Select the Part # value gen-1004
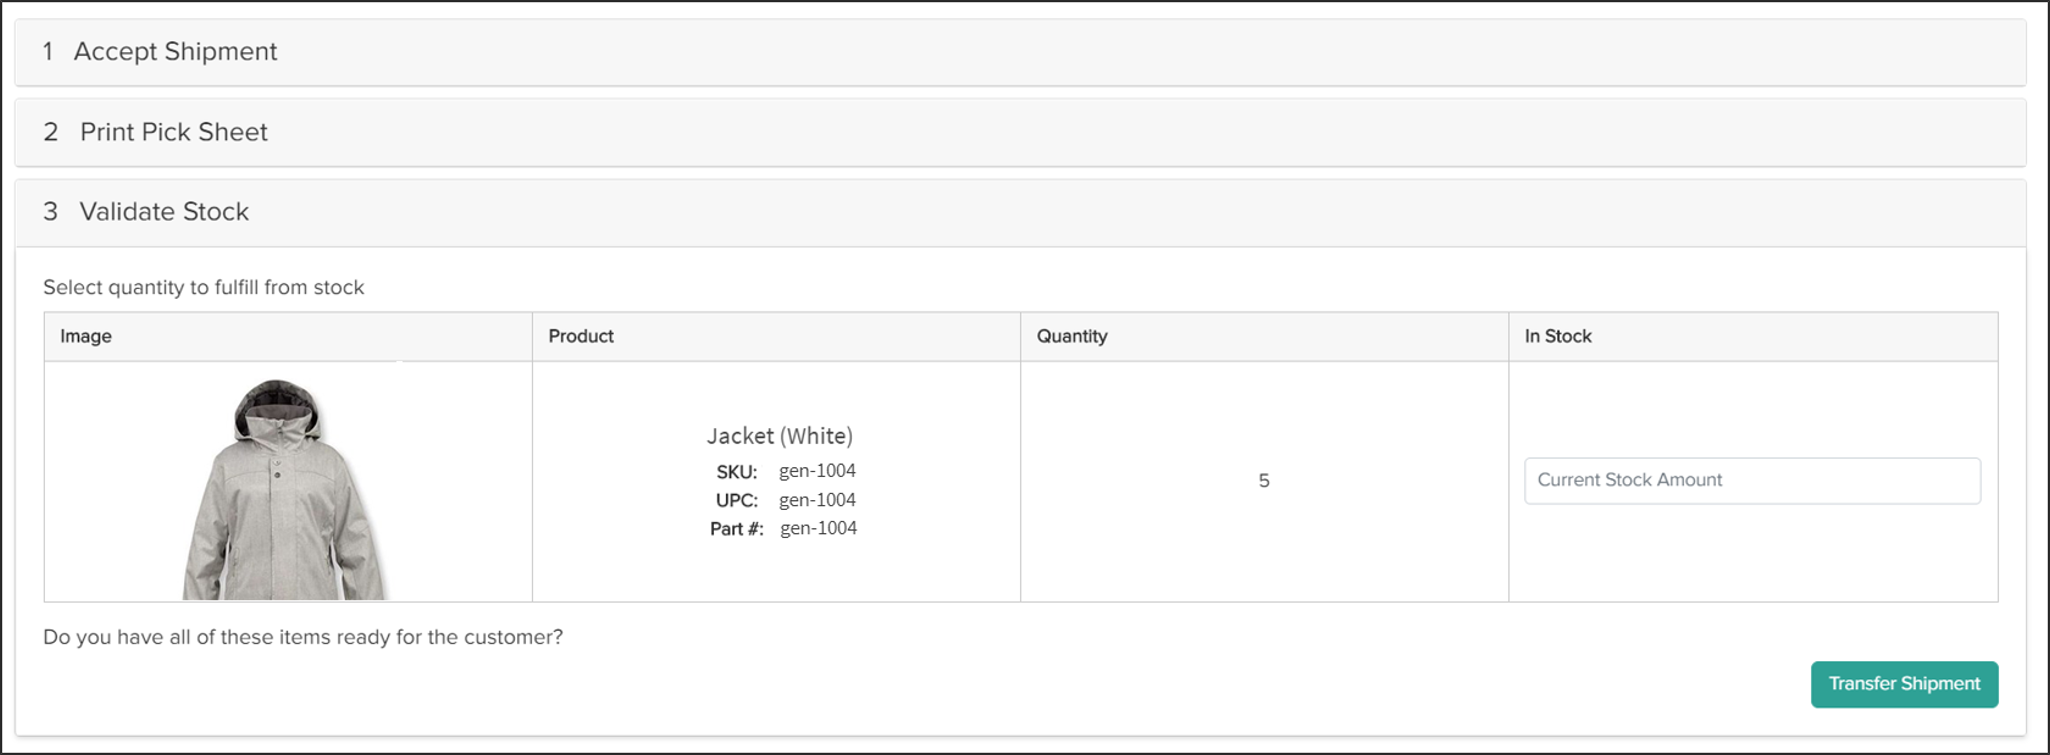The width and height of the screenshot is (2050, 755). (818, 528)
